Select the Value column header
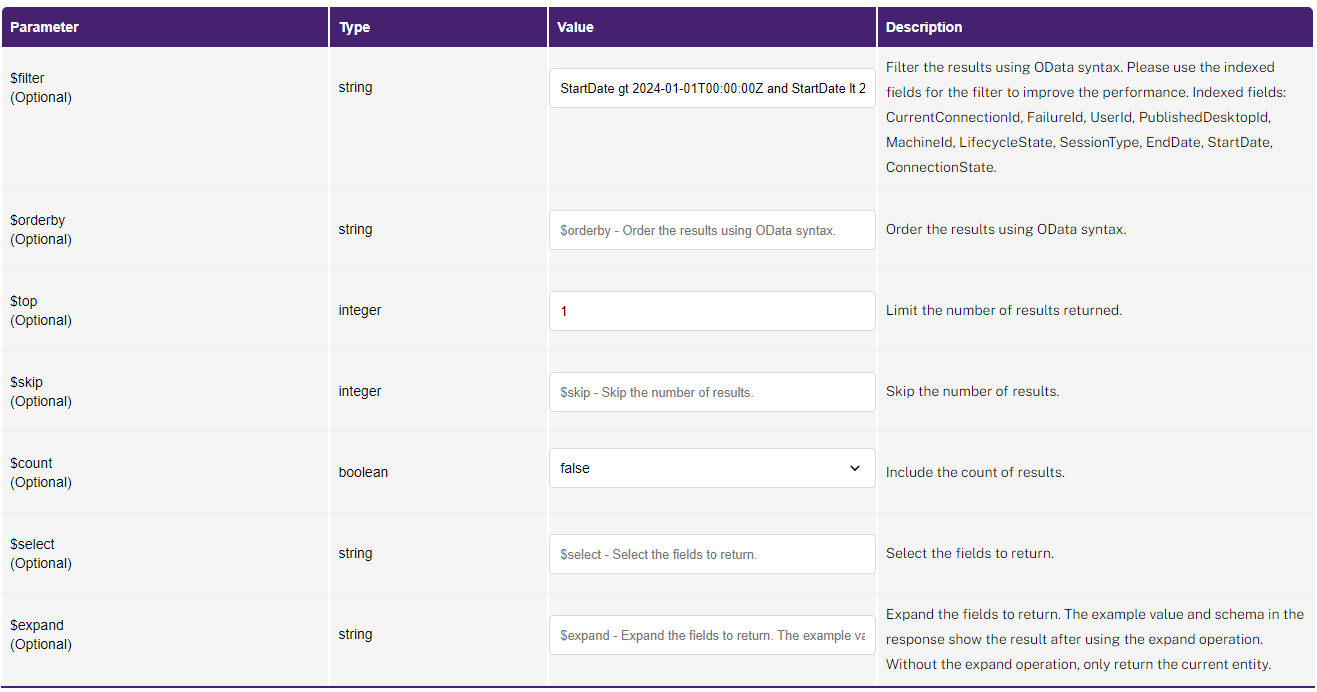 click(x=575, y=27)
